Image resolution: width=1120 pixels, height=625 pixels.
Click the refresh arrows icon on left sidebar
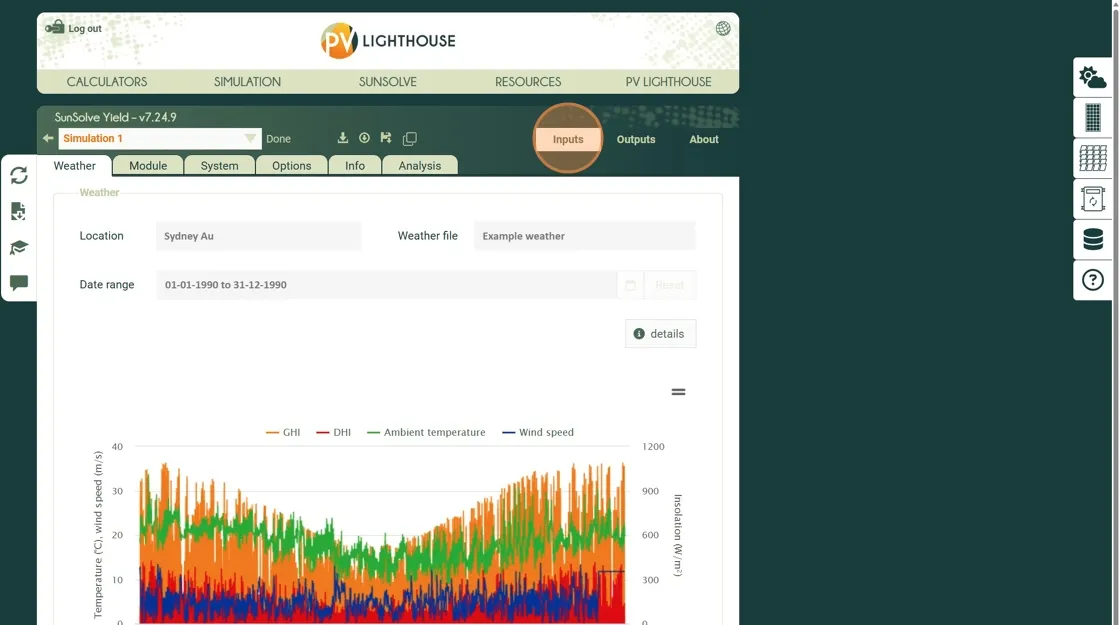point(19,176)
